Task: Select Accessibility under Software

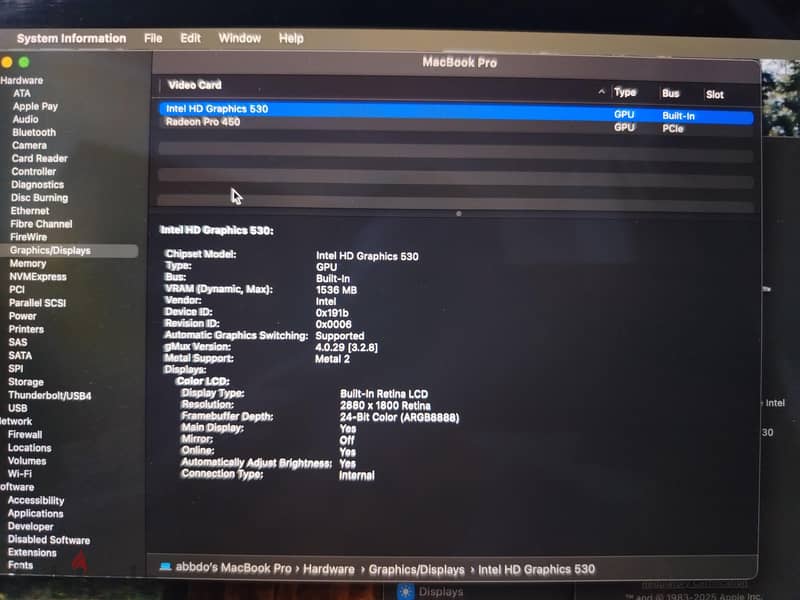Action: (36, 501)
